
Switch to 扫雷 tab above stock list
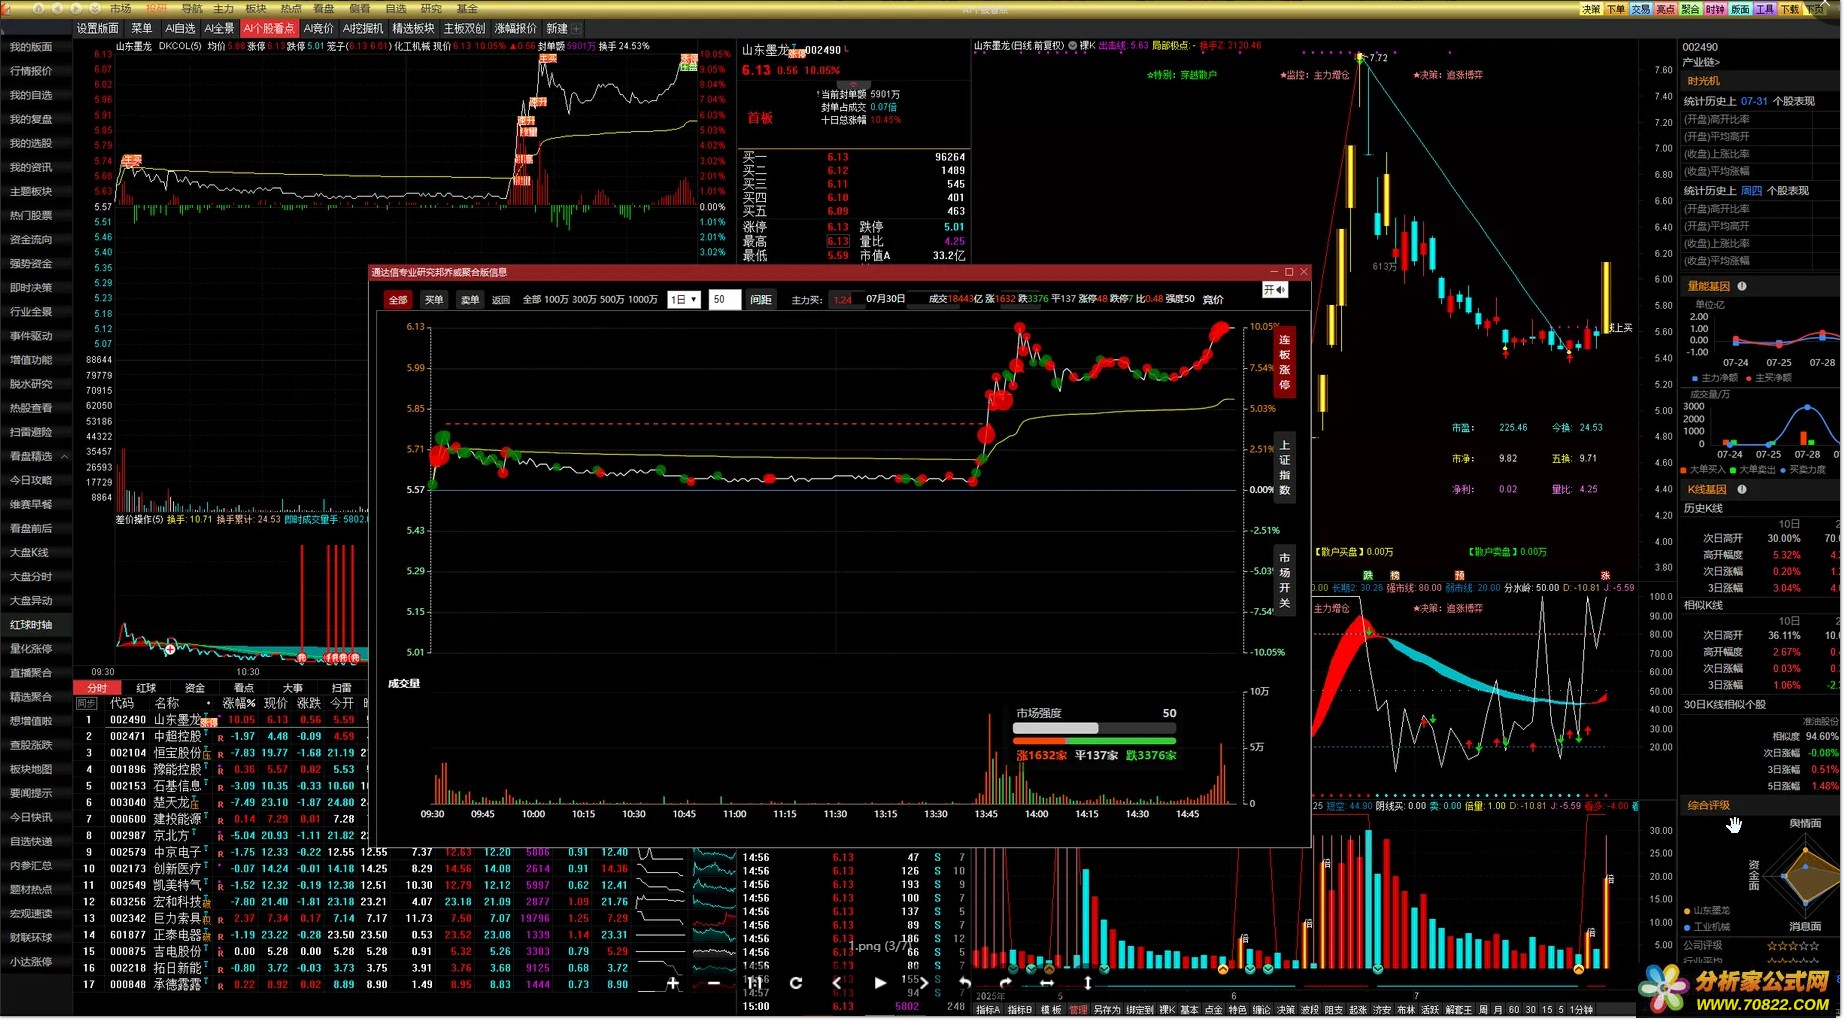point(342,690)
